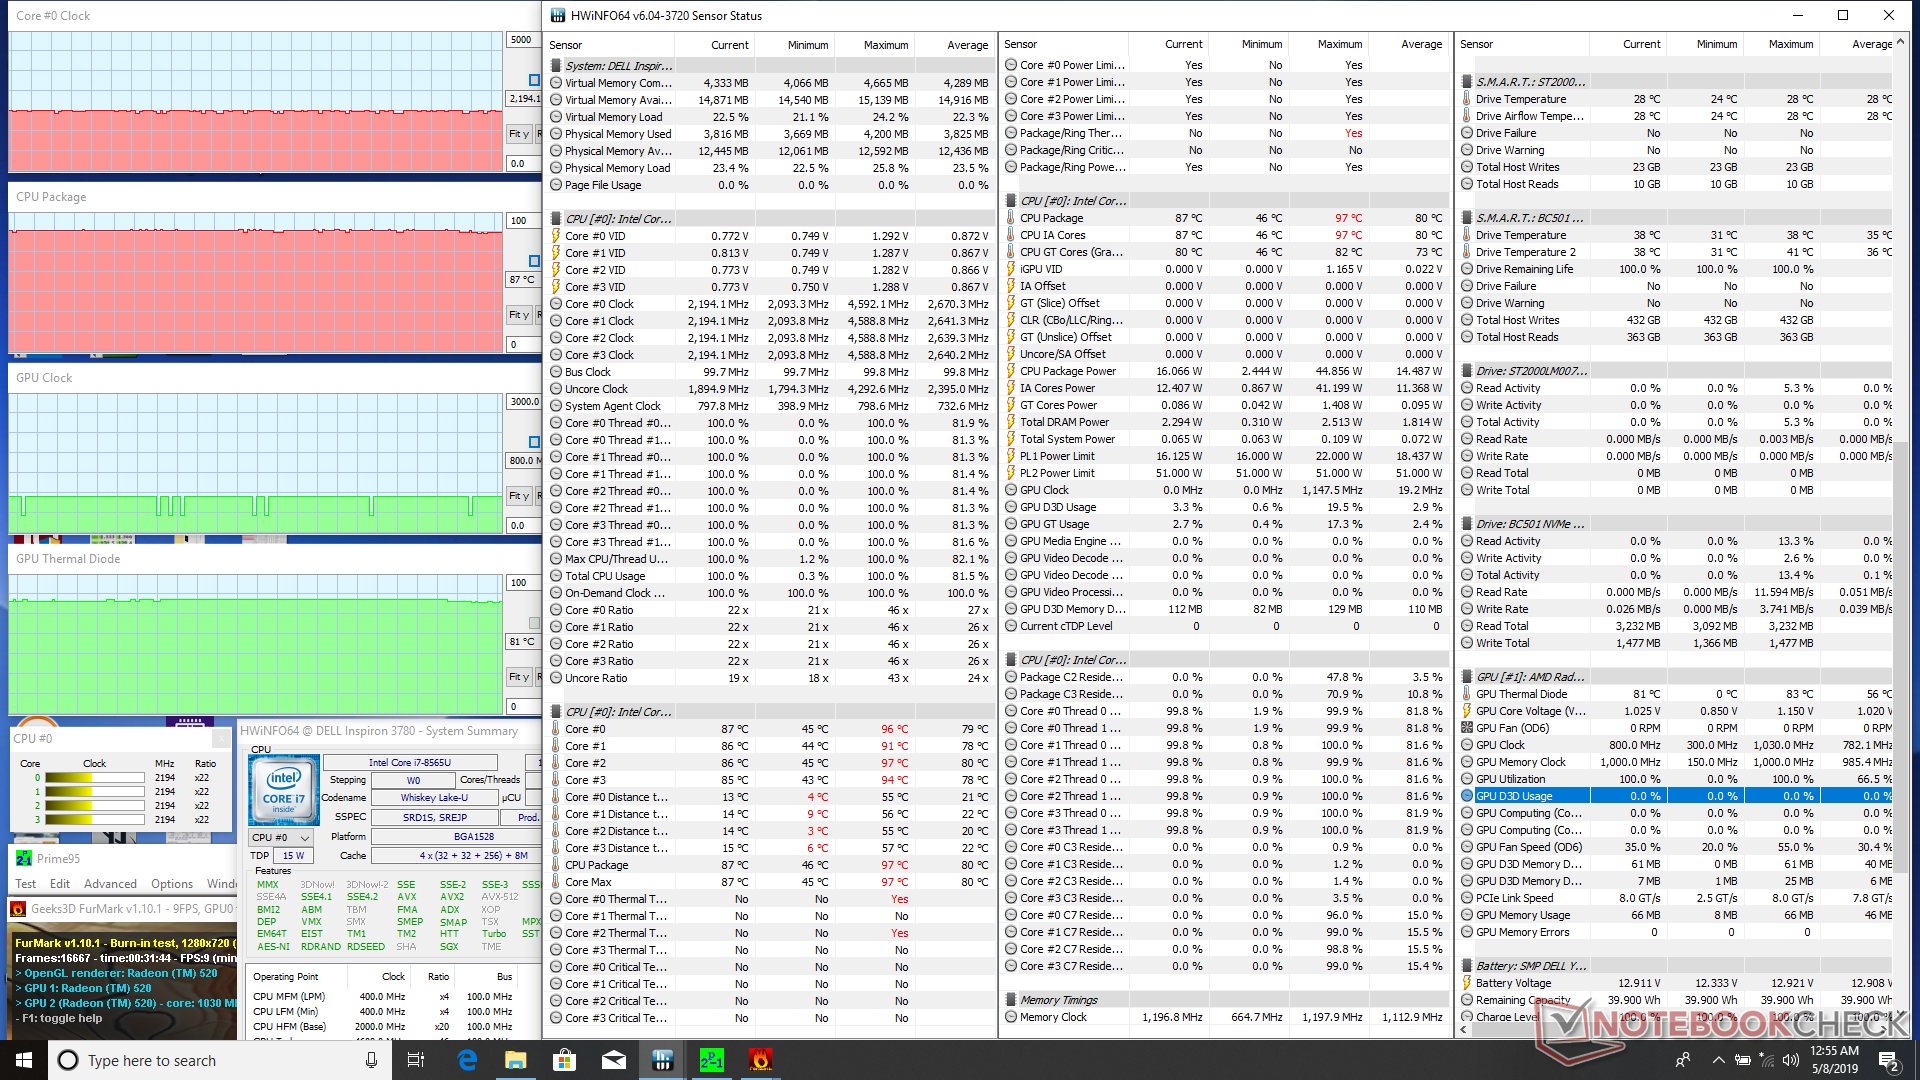Click the FurMark icon in the taskbar
The image size is (1920, 1080).
(760, 1060)
